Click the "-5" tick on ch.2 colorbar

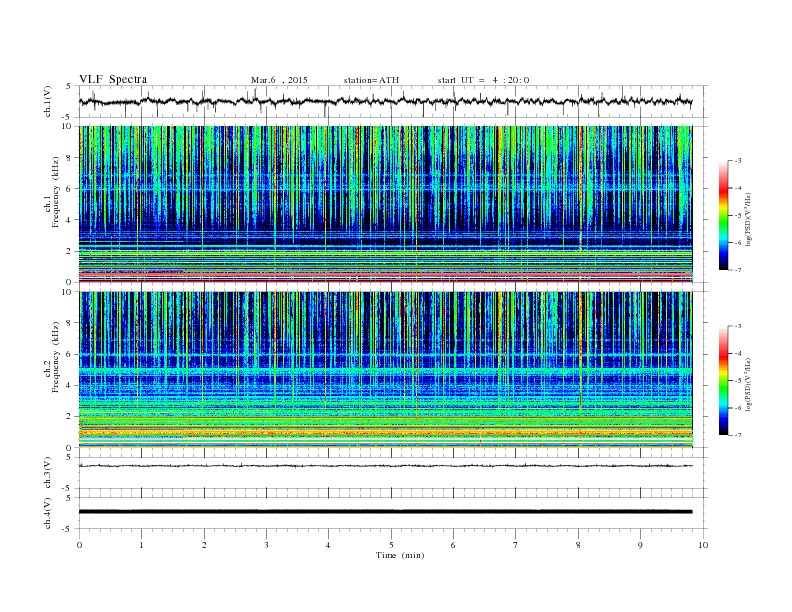click(738, 381)
